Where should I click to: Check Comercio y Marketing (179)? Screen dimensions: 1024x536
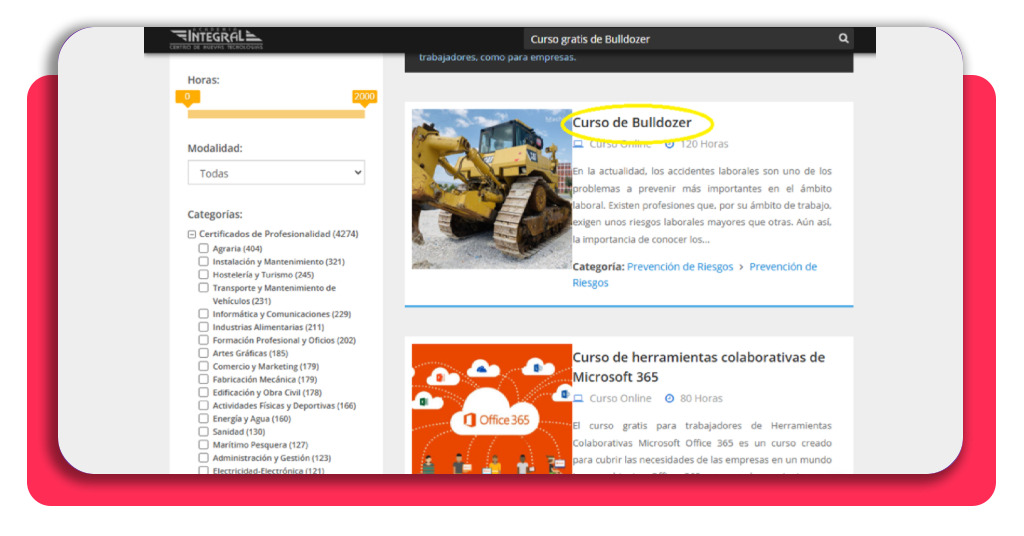[x=204, y=366]
